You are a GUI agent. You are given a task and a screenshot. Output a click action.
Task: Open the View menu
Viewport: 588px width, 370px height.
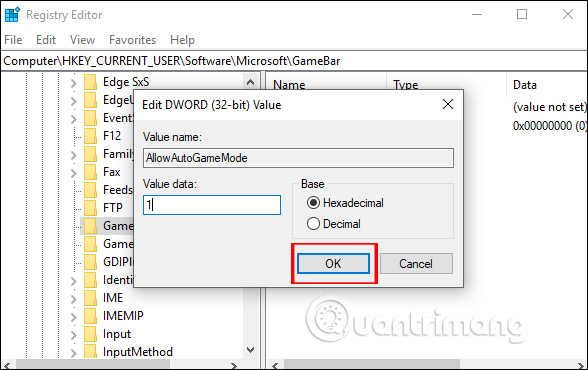[x=82, y=40]
